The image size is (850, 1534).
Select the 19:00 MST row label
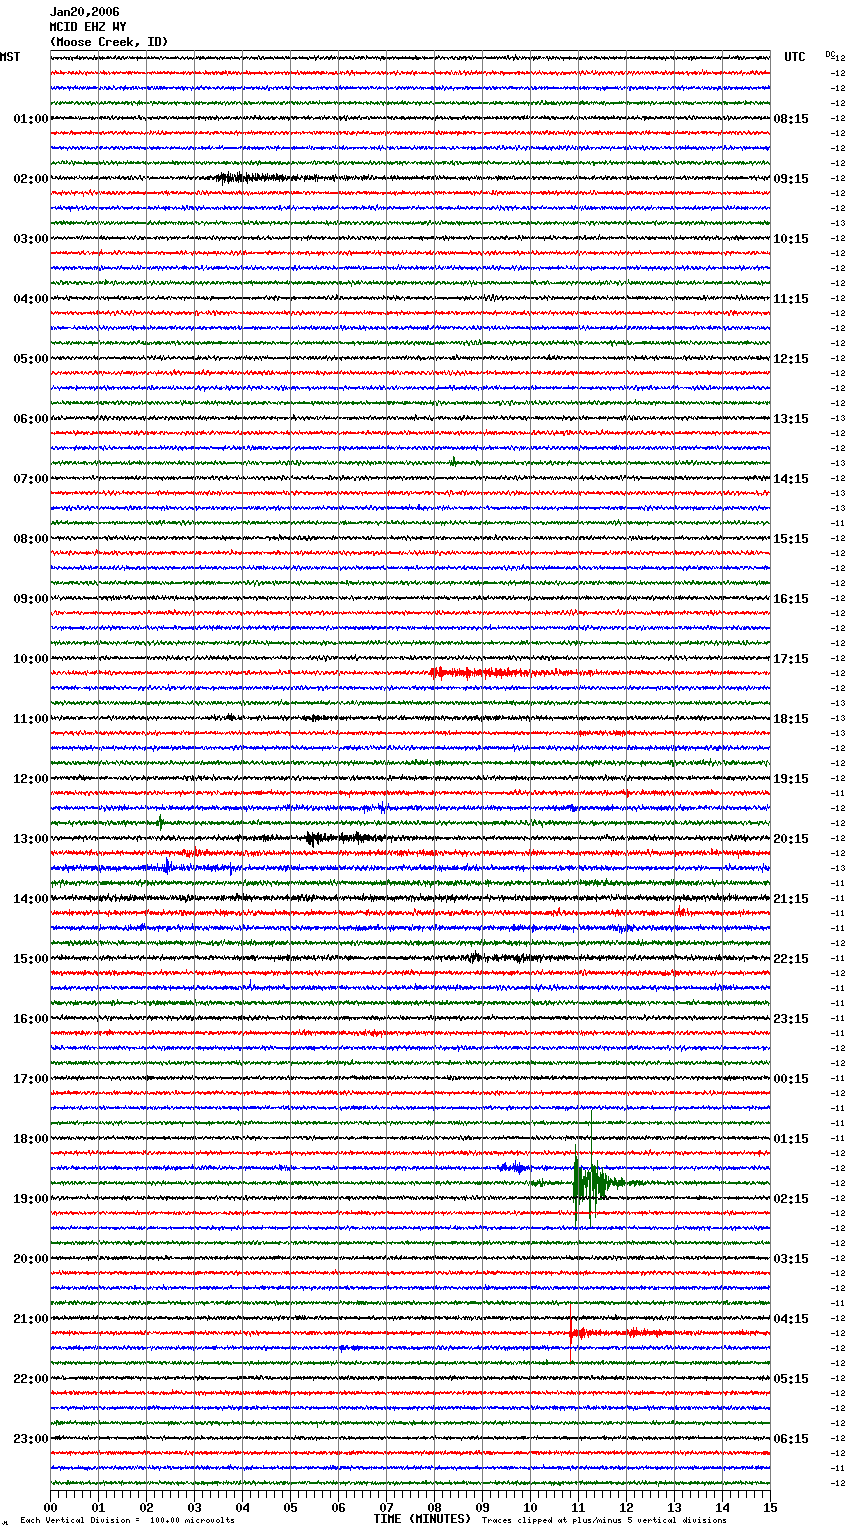click(x=30, y=1199)
